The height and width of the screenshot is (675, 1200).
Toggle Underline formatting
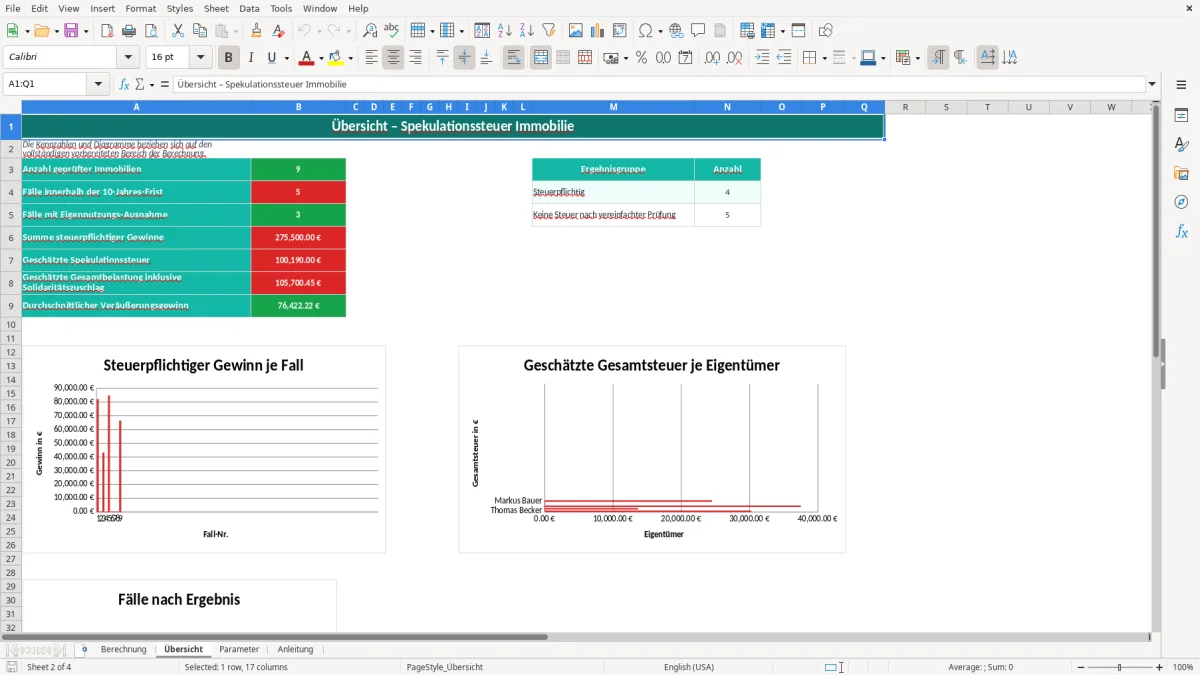[x=271, y=58]
